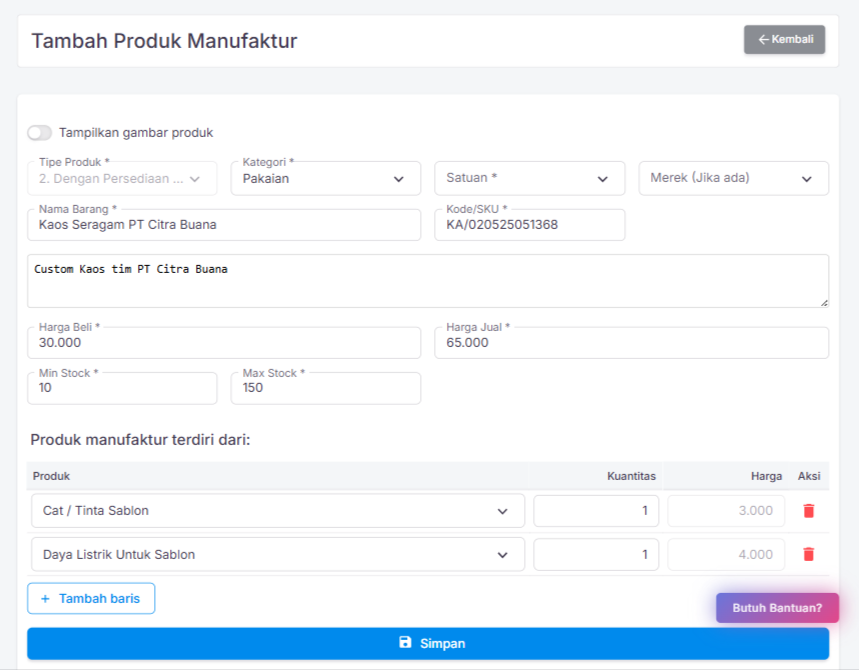Open the Satuan dropdown

point(529,178)
